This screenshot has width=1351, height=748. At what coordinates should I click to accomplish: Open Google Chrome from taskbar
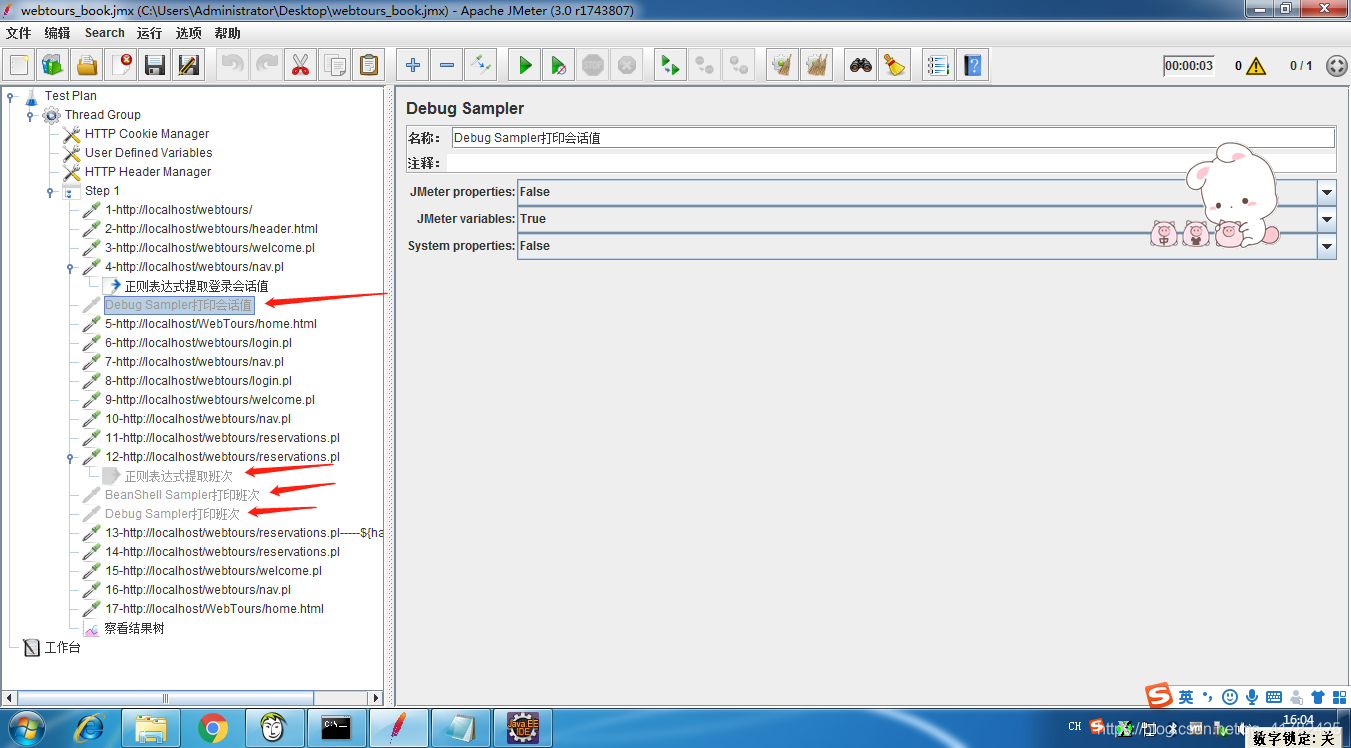coord(213,728)
